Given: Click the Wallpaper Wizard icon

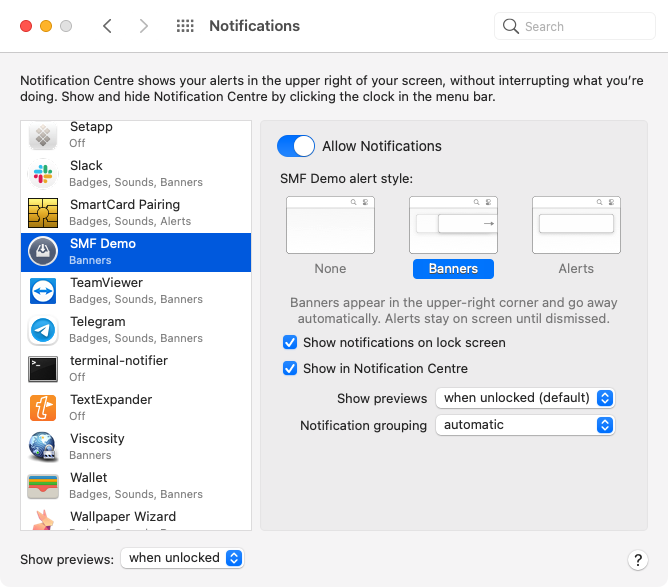Looking at the screenshot, I should [x=43, y=520].
